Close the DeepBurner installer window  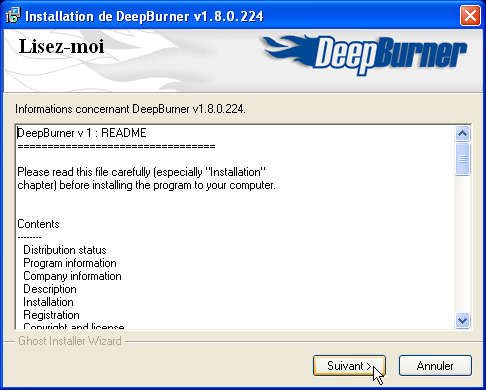[x=470, y=16]
